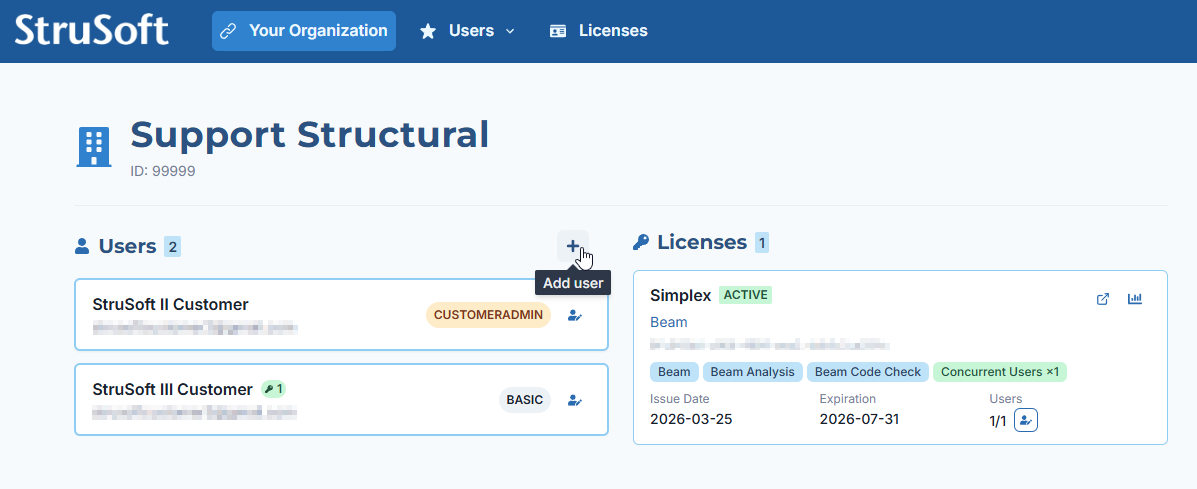Click the Beam feature tag

[674, 372]
